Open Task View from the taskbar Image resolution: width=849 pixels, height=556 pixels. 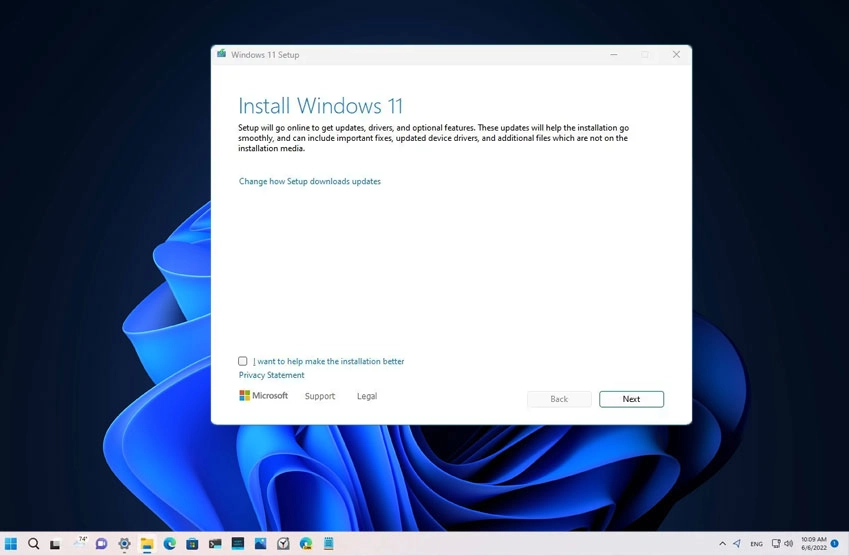pos(56,544)
